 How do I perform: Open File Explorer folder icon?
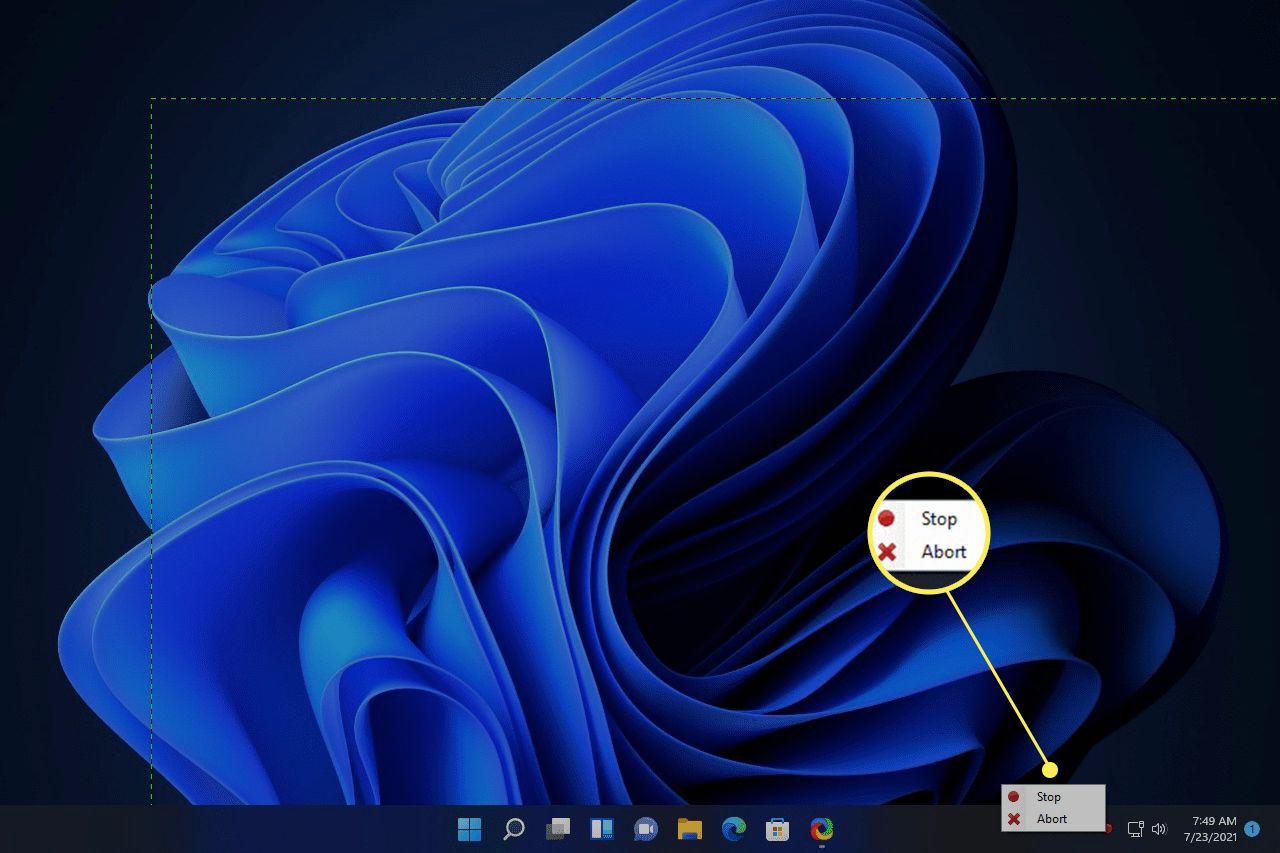coord(689,829)
